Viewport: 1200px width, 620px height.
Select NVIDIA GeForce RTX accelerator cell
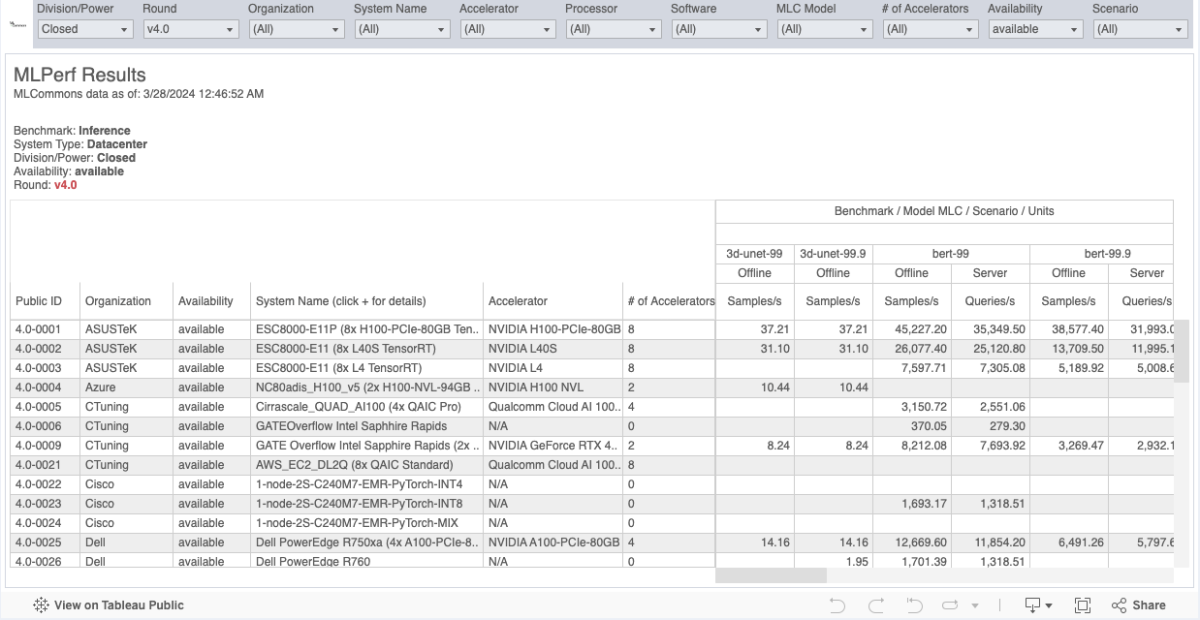(x=554, y=446)
